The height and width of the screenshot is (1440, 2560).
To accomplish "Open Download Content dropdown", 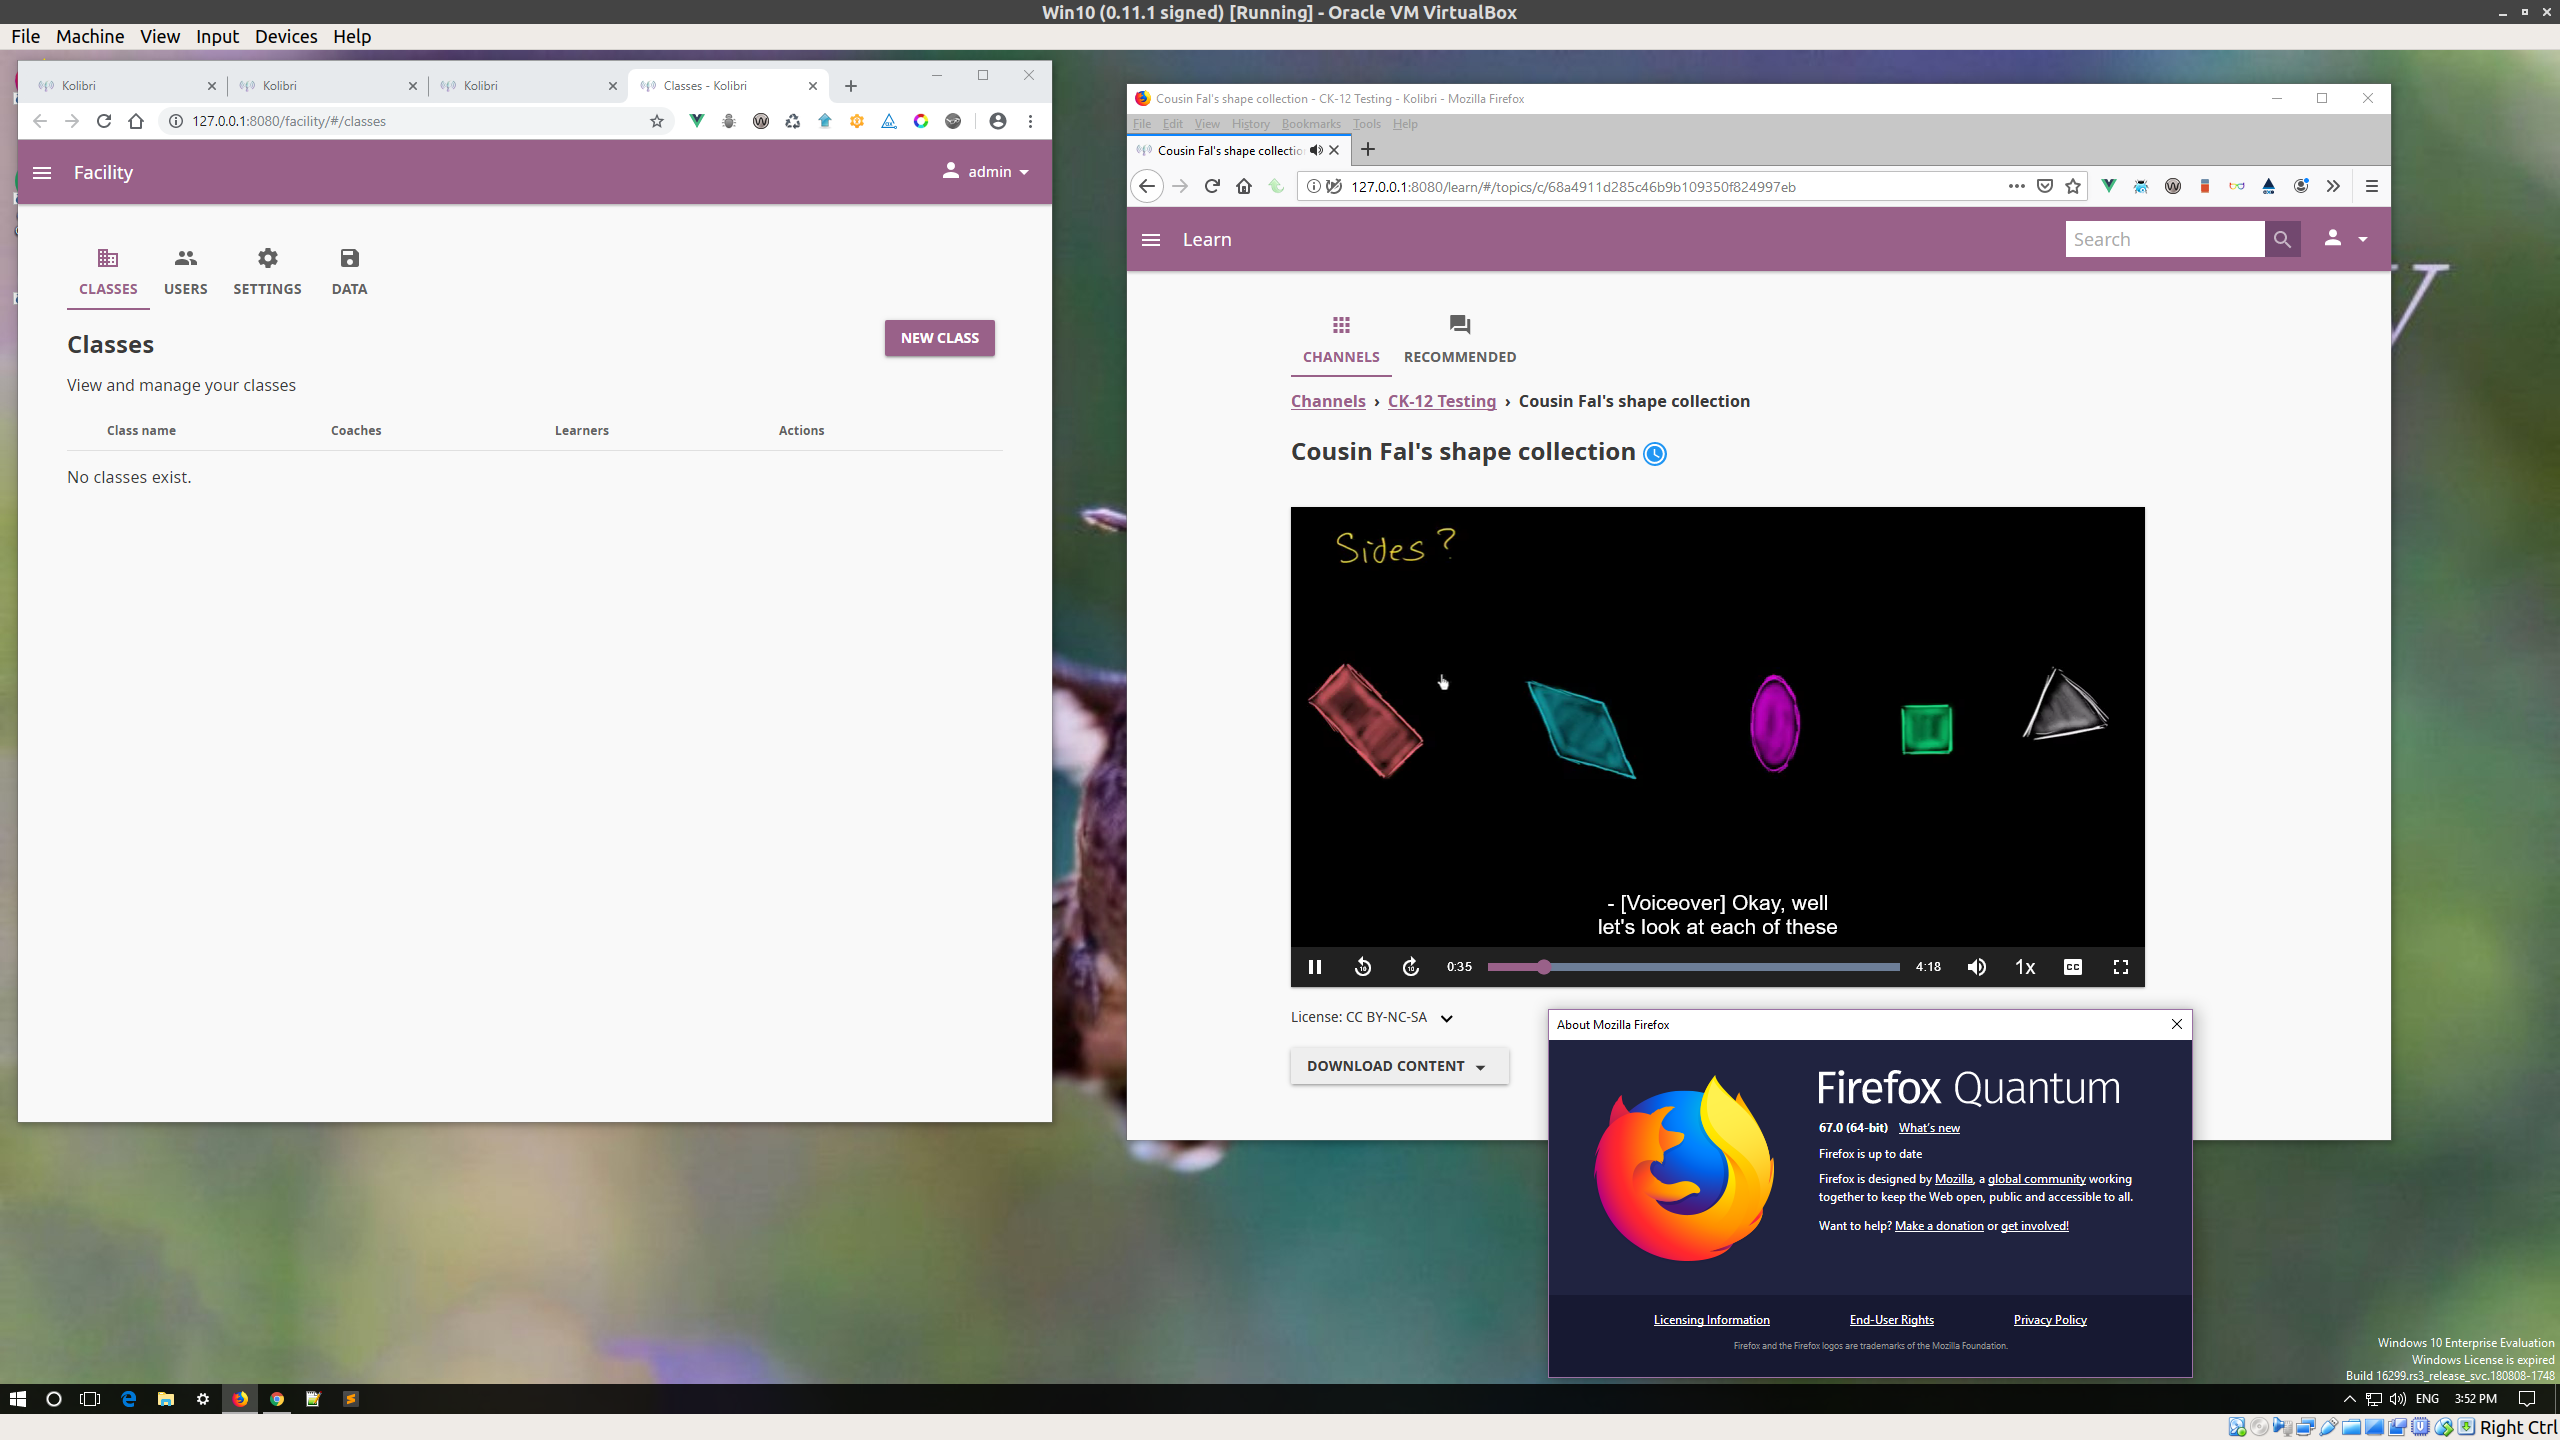I will click(1399, 1066).
